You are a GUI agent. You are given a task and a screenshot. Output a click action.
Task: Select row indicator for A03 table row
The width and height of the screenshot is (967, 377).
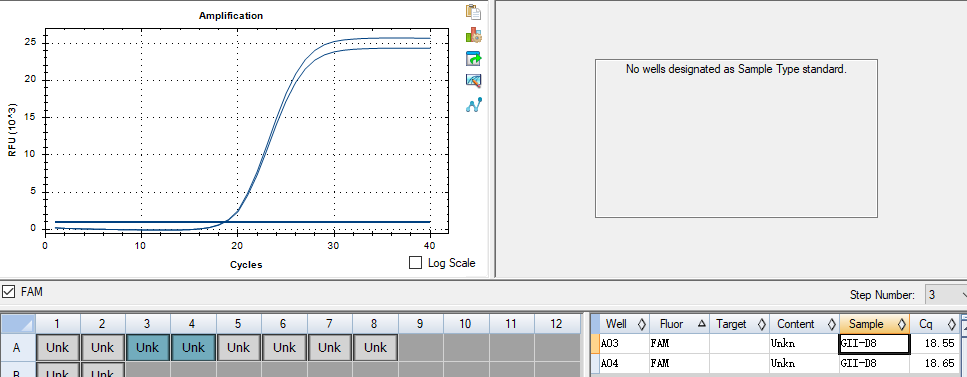pyautogui.click(x=595, y=344)
